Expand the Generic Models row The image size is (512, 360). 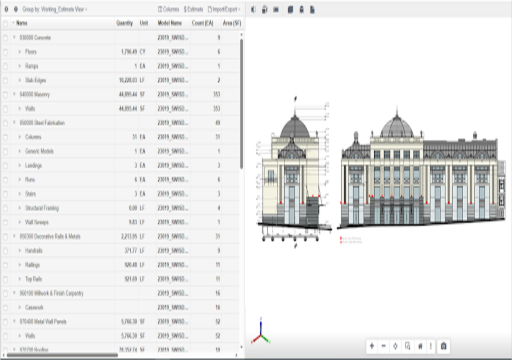[x=20, y=151]
